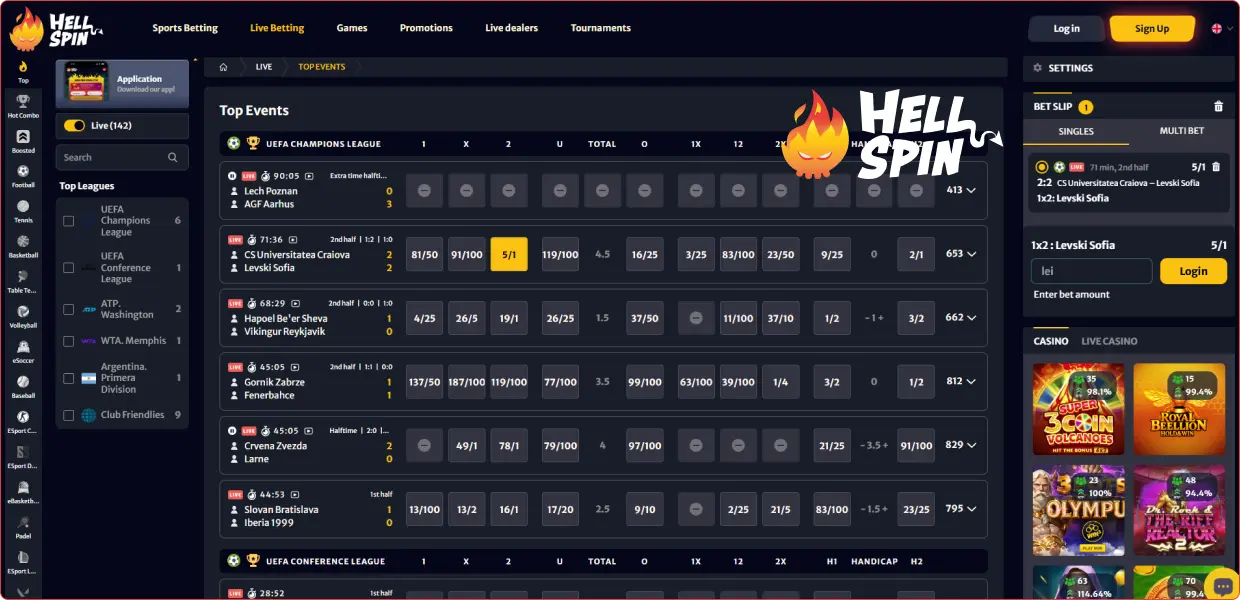Select the Baseball sport icon

(23, 386)
